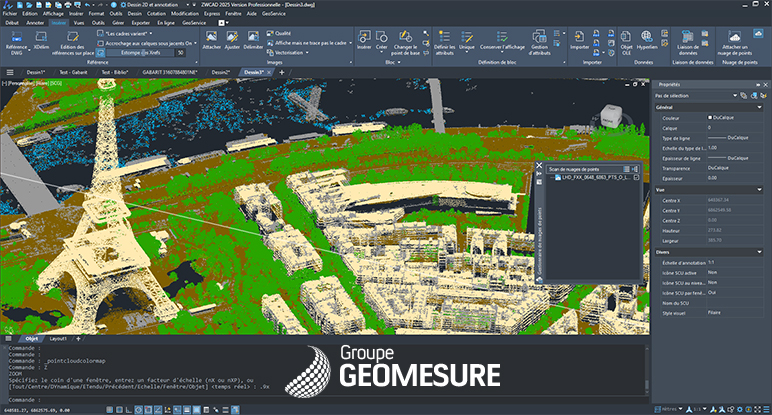This screenshot has width=772, height=415.
Task: Open Edition des références sur place
Action: pos(73,37)
